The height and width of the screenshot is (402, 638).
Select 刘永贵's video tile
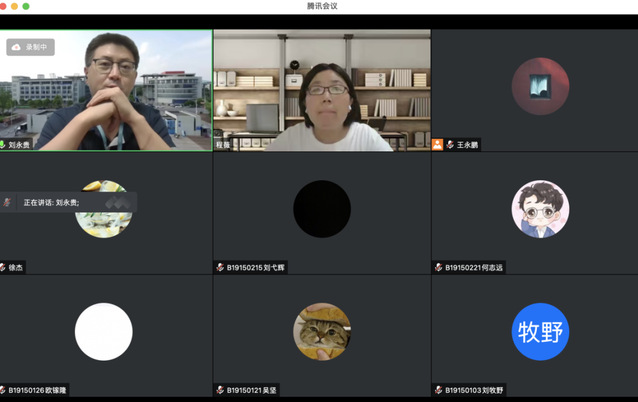click(x=106, y=90)
